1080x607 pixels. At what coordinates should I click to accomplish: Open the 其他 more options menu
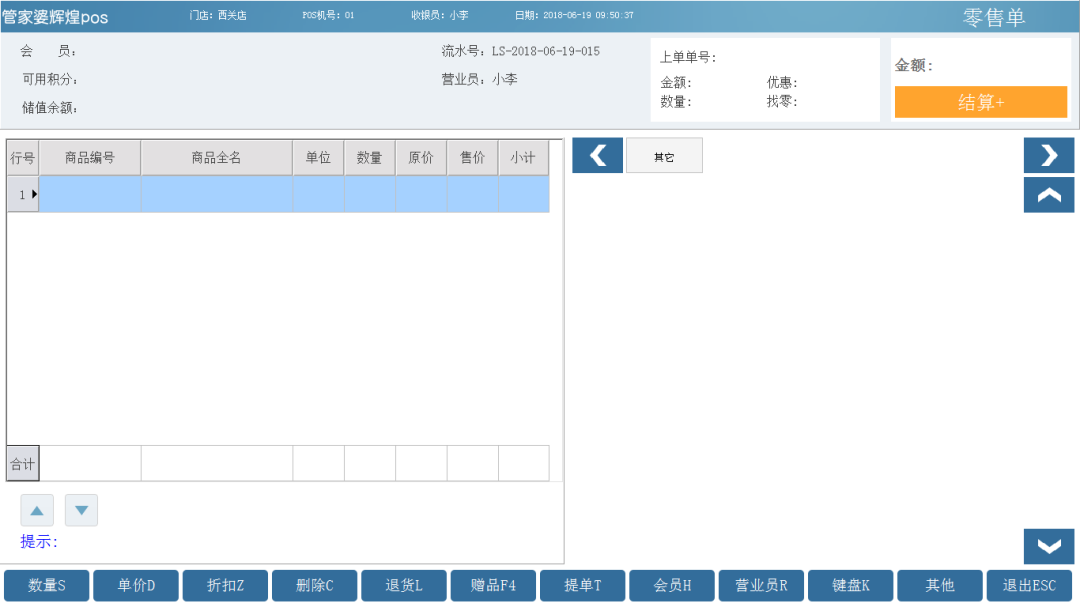[940, 586]
